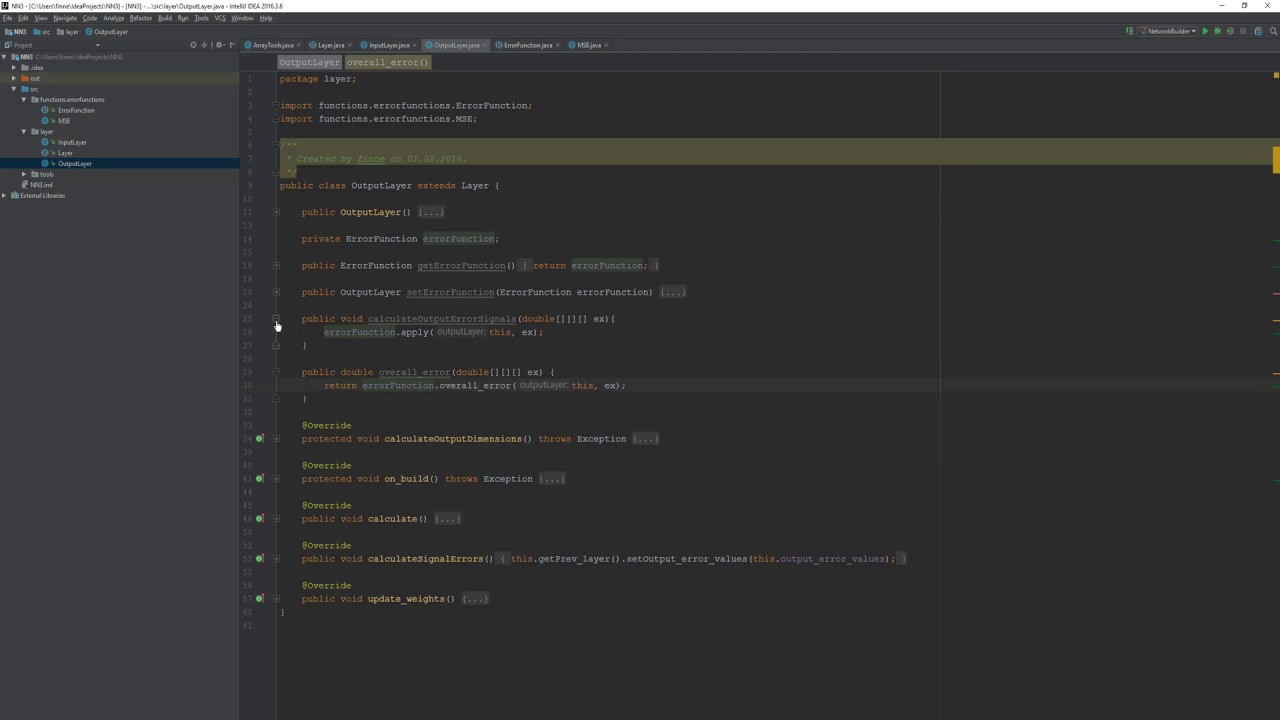The width and height of the screenshot is (1280, 720).
Task: Expand External Libraries node
Action: point(5,195)
